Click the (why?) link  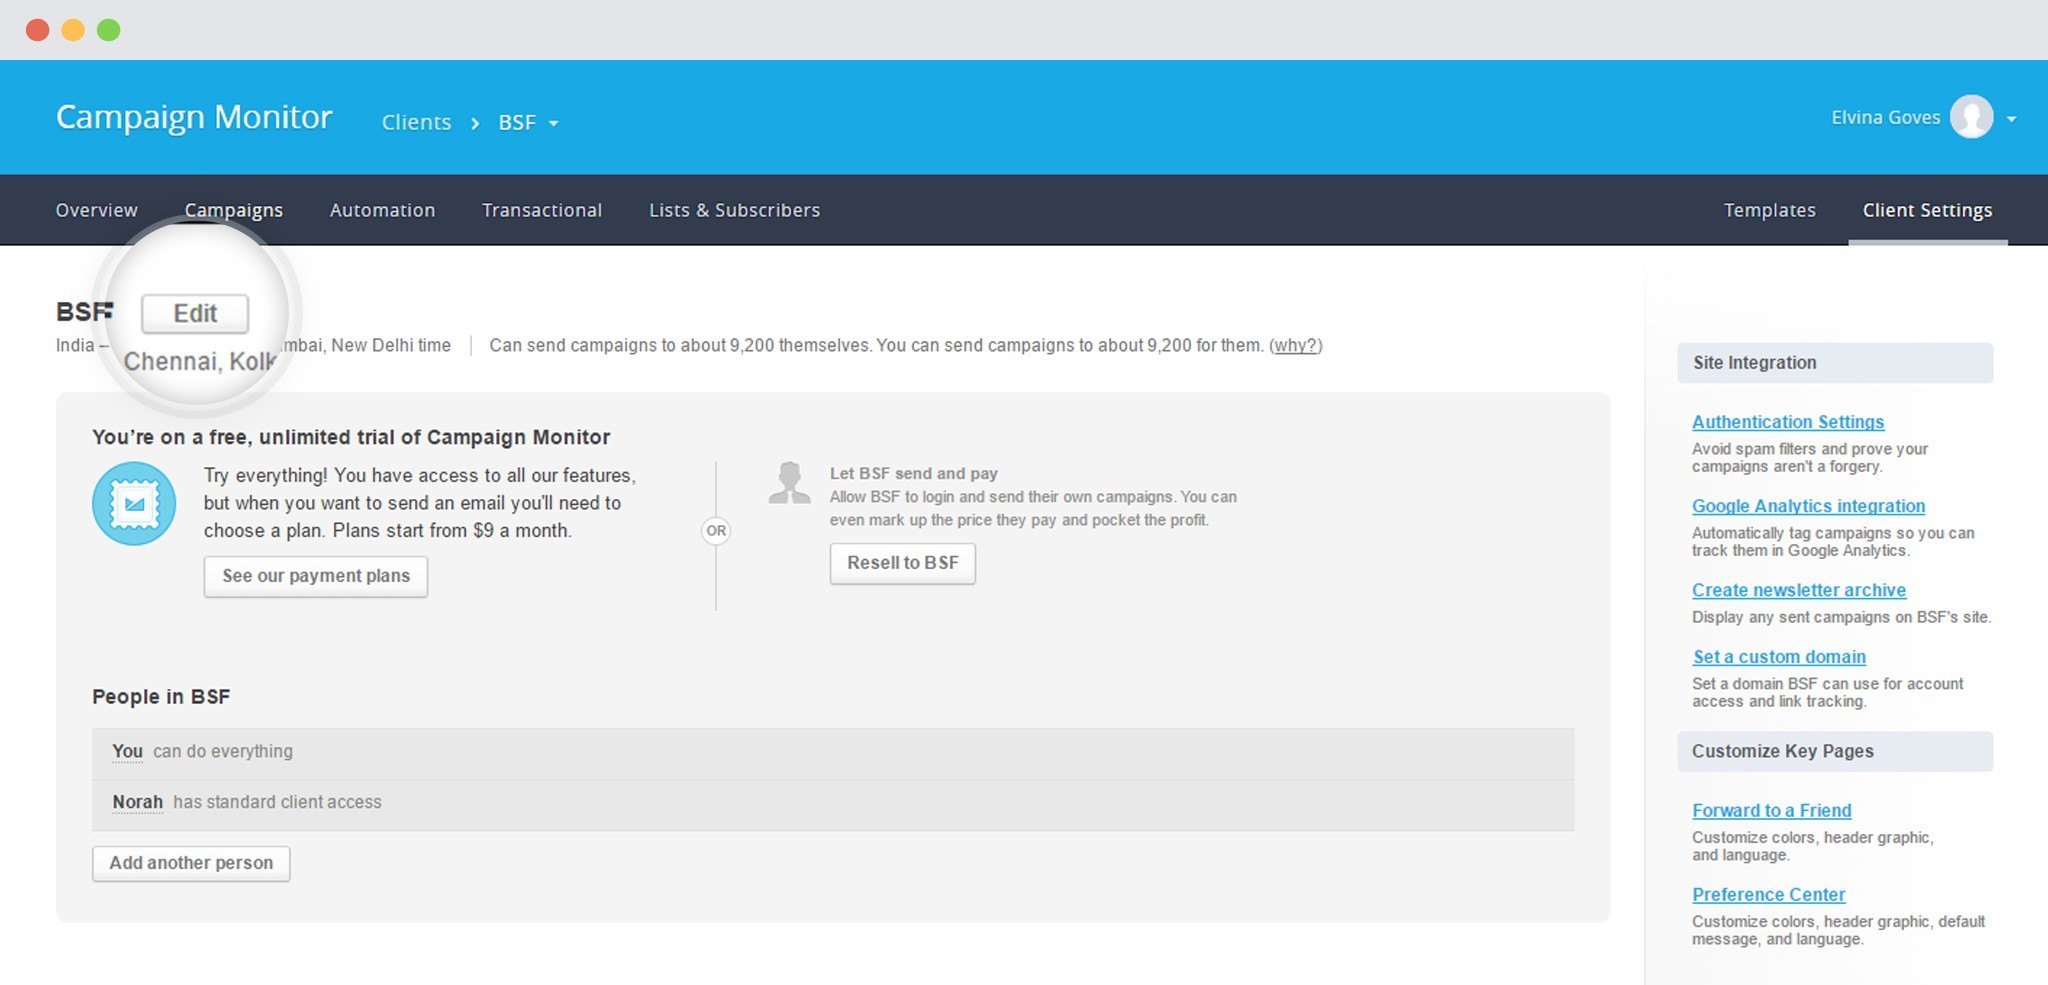[1295, 345]
